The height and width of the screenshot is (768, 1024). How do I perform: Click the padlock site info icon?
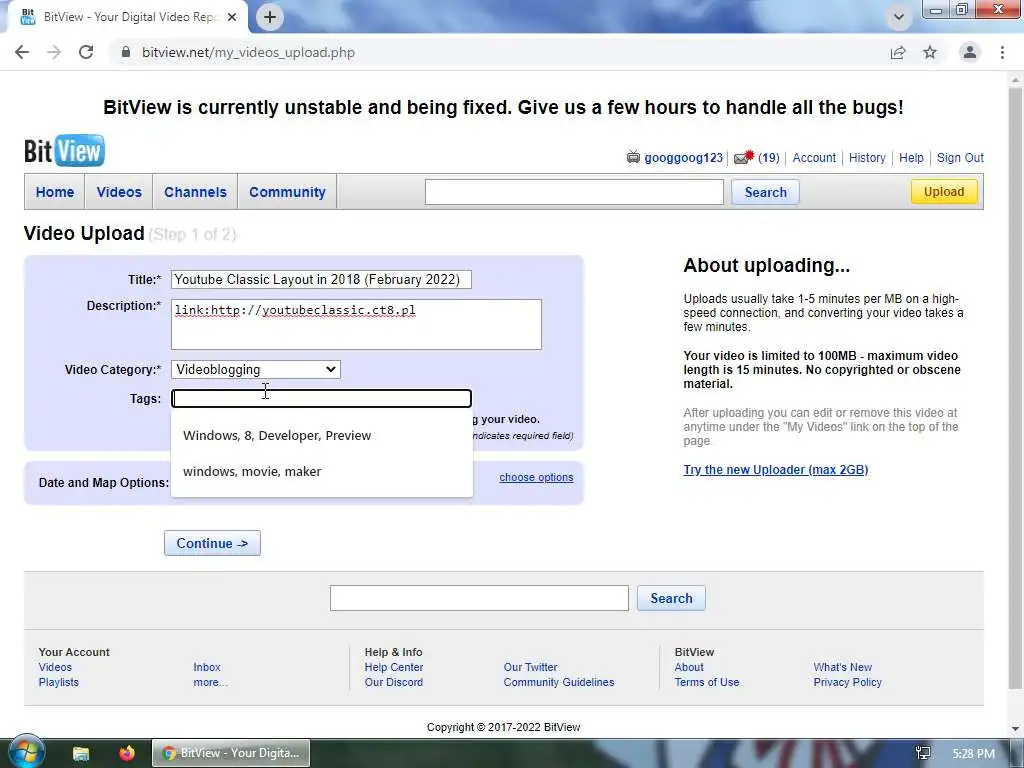click(x=126, y=52)
